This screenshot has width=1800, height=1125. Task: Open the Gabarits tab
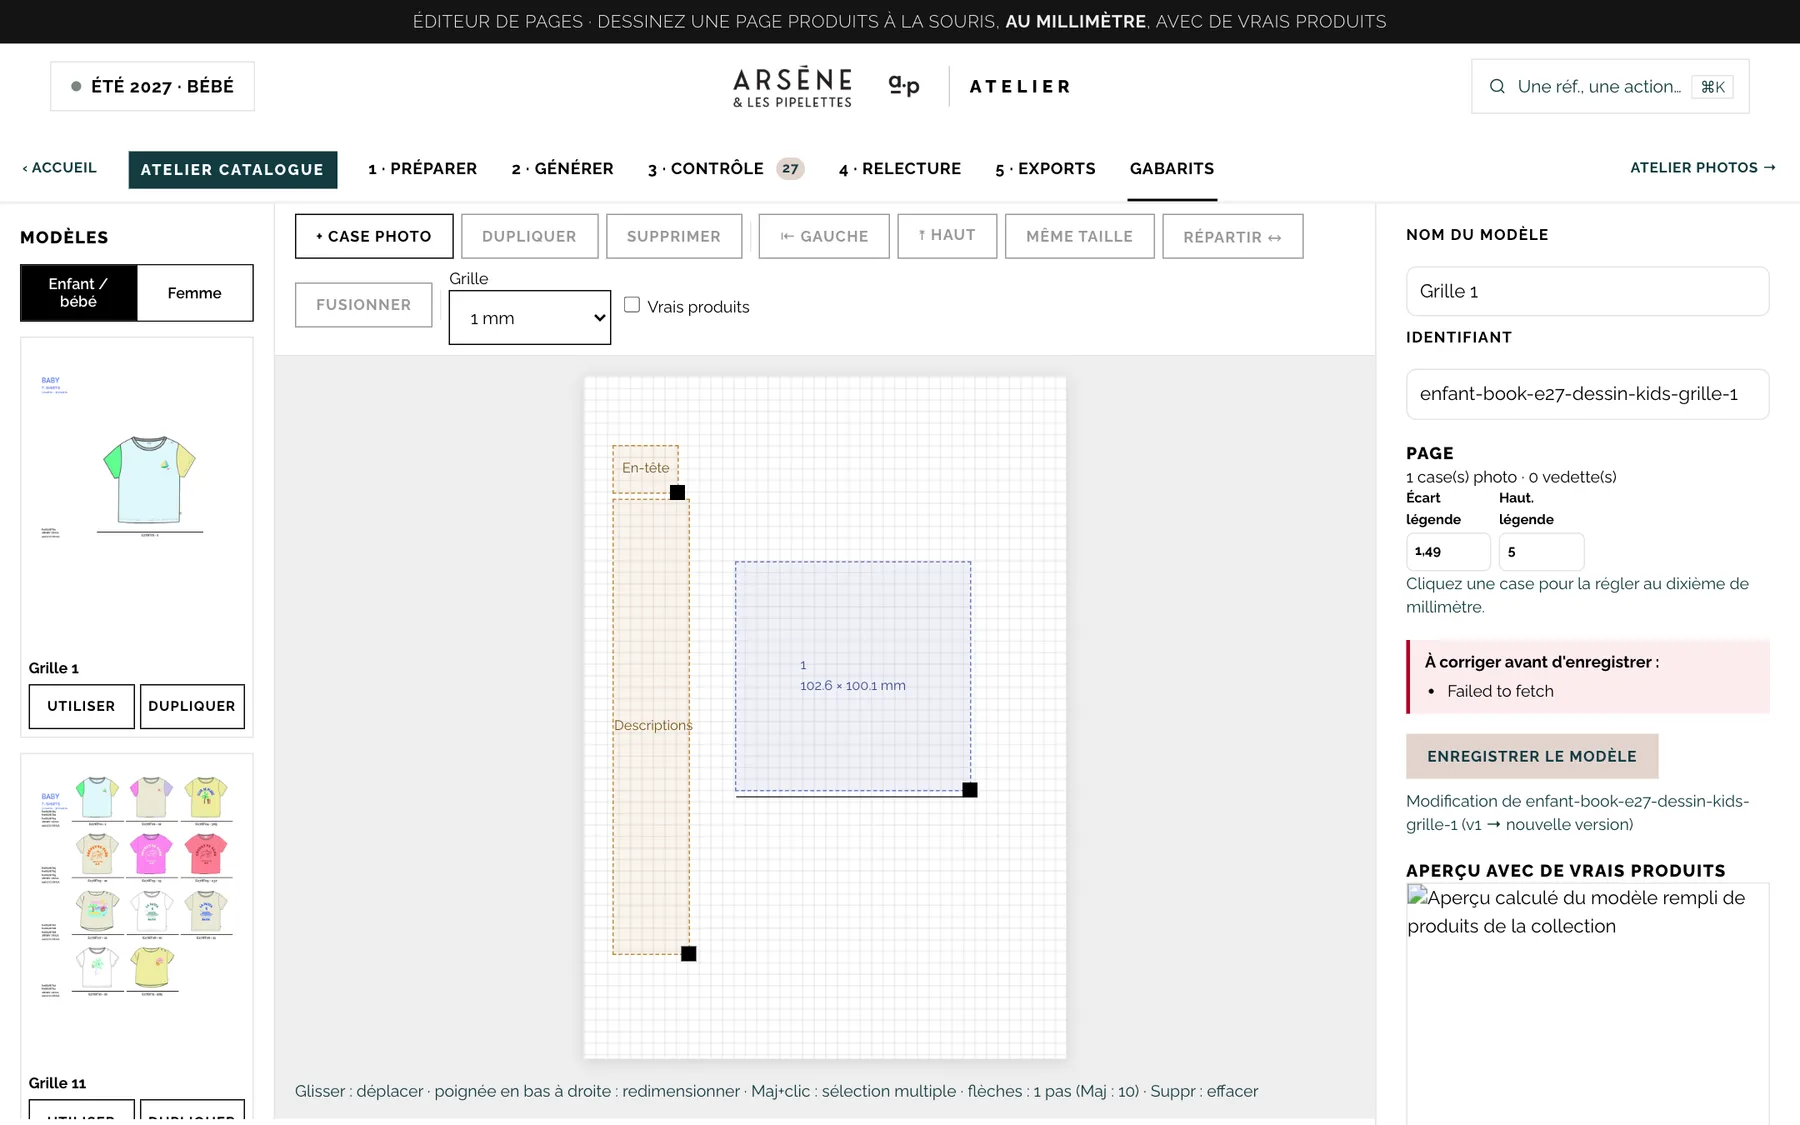[1172, 169]
